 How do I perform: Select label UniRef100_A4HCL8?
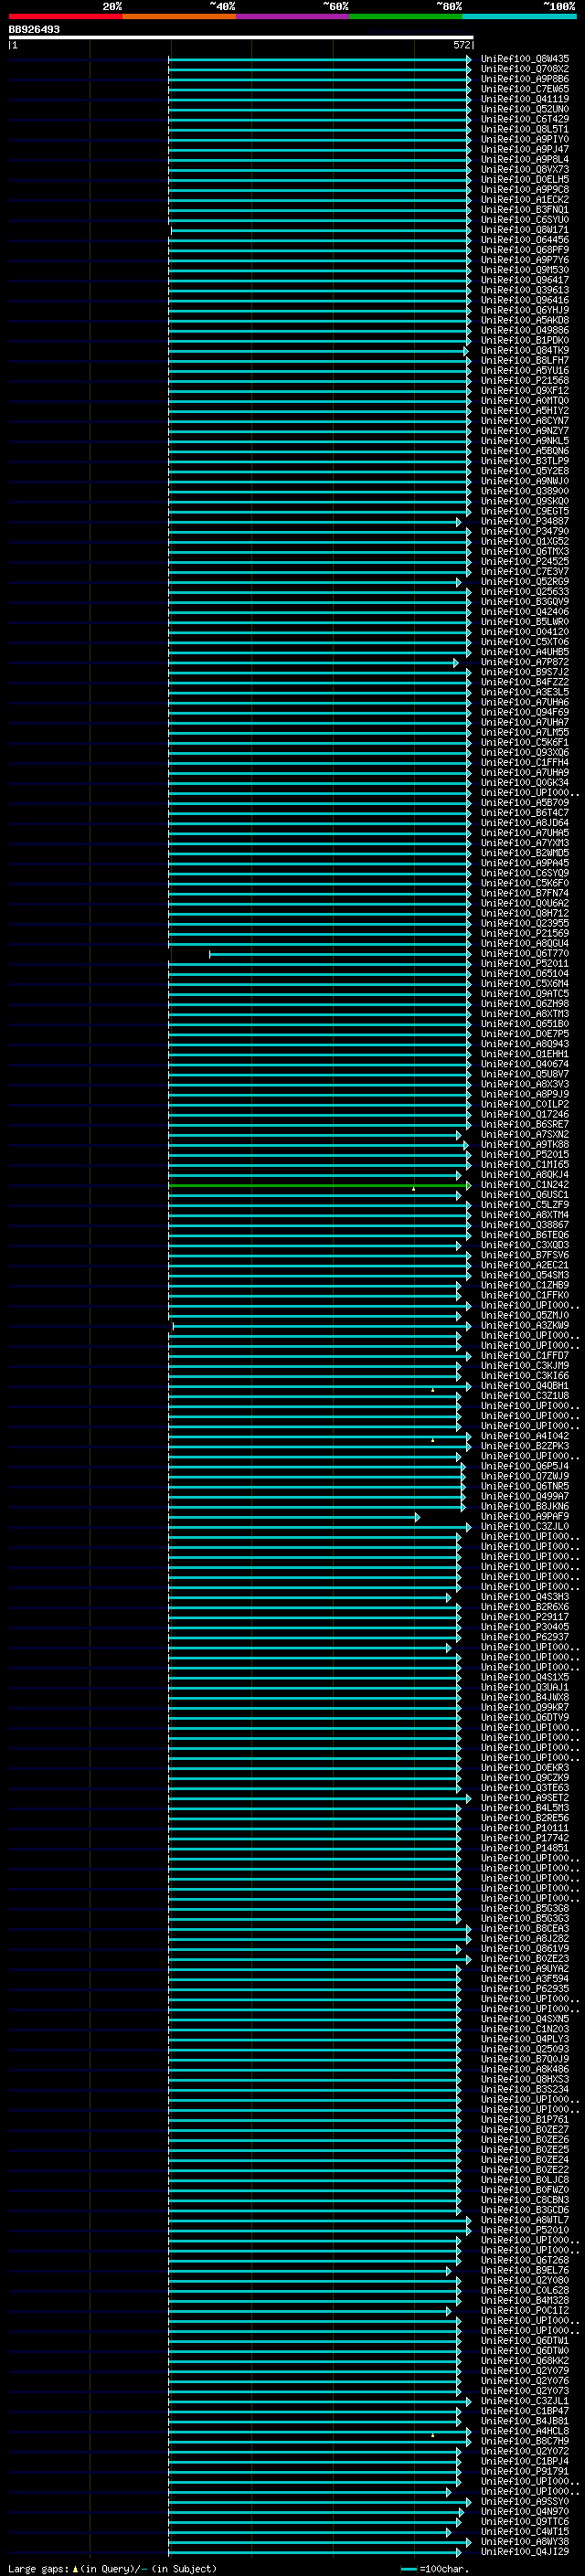tap(525, 2430)
